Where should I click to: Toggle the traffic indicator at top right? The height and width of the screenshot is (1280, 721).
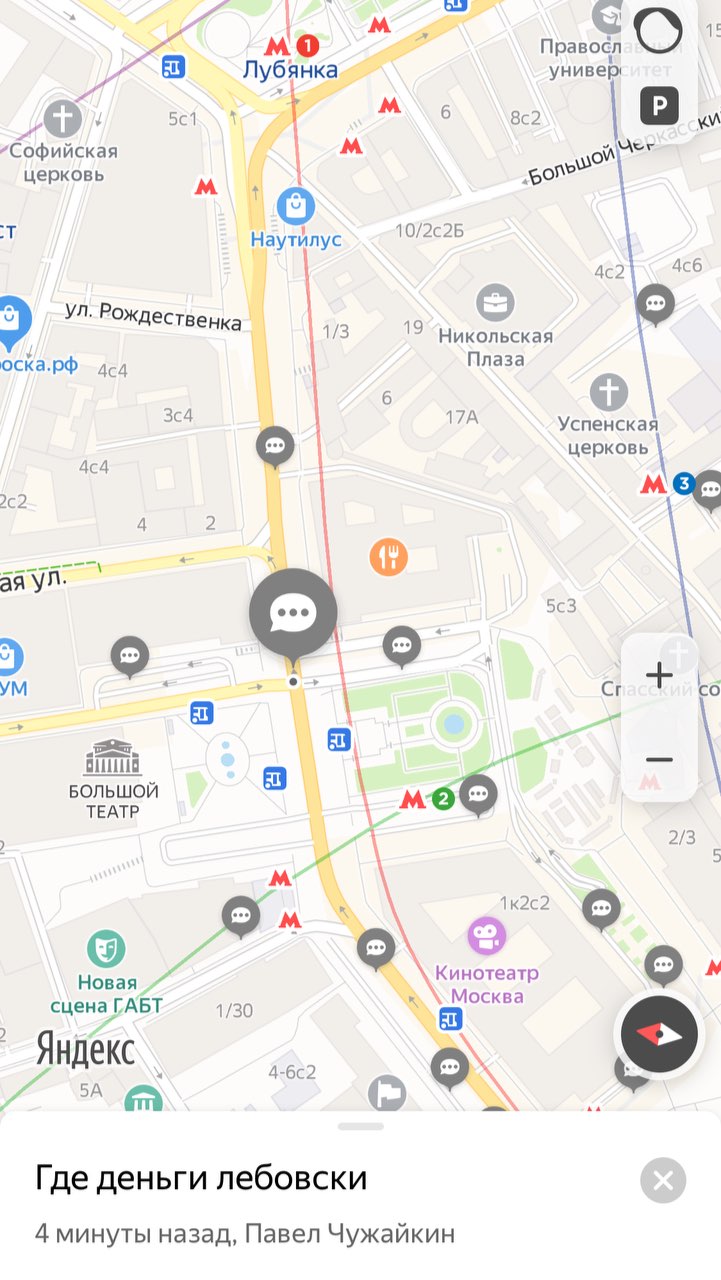click(659, 33)
